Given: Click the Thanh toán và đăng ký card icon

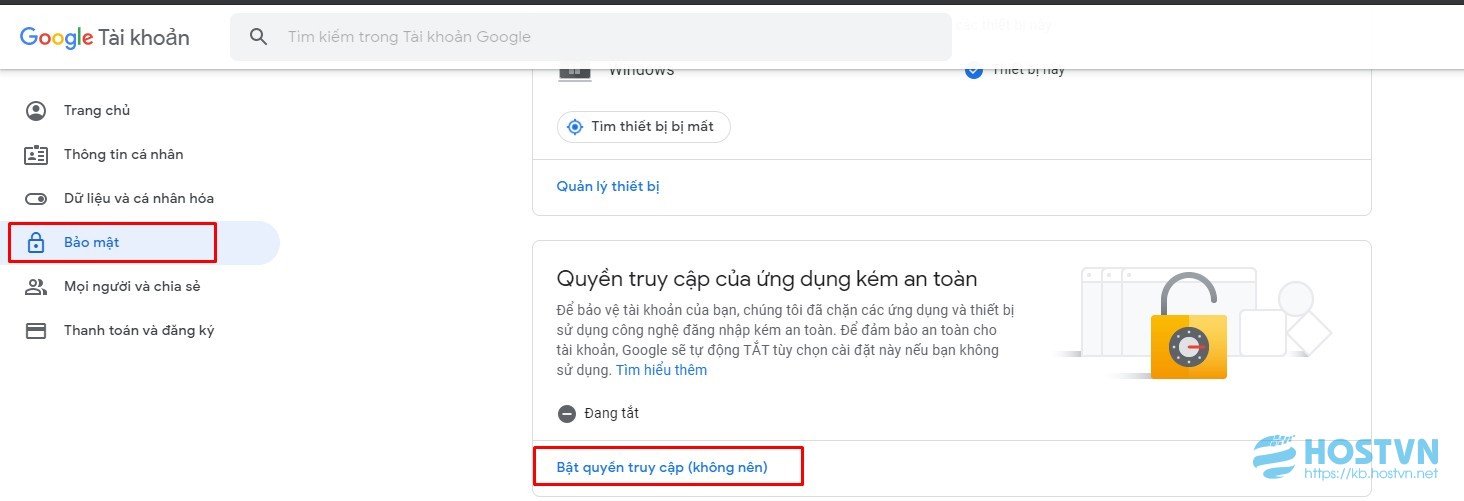Looking at the screenshot, I should tap(36, 331).
